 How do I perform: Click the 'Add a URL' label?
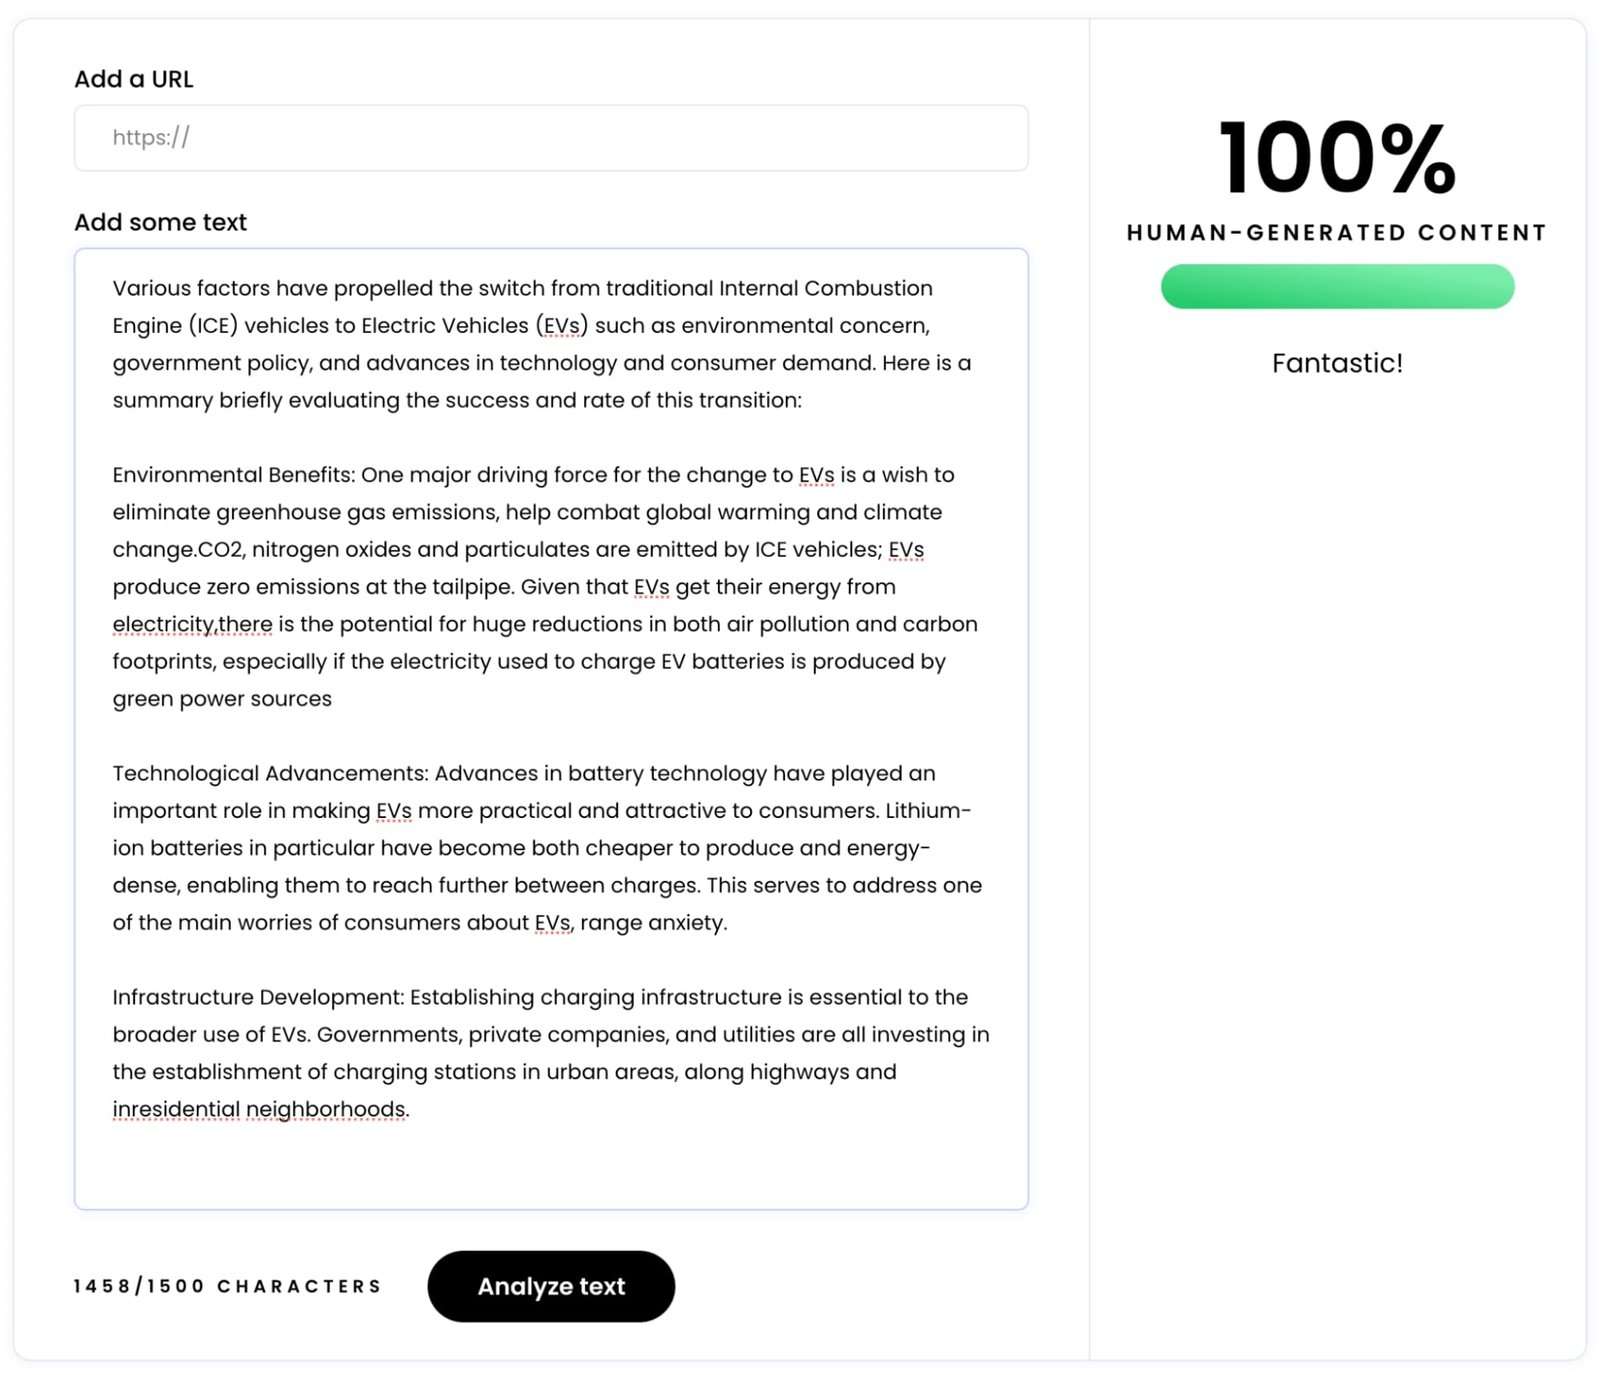pyautogui.click(x=134, y=79)
